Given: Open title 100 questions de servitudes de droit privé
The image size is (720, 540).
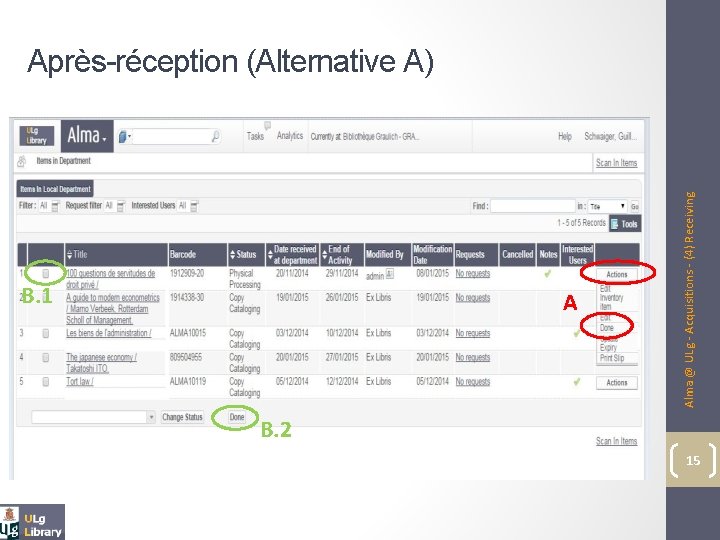Looking at the screenshot, I should 111,279.
